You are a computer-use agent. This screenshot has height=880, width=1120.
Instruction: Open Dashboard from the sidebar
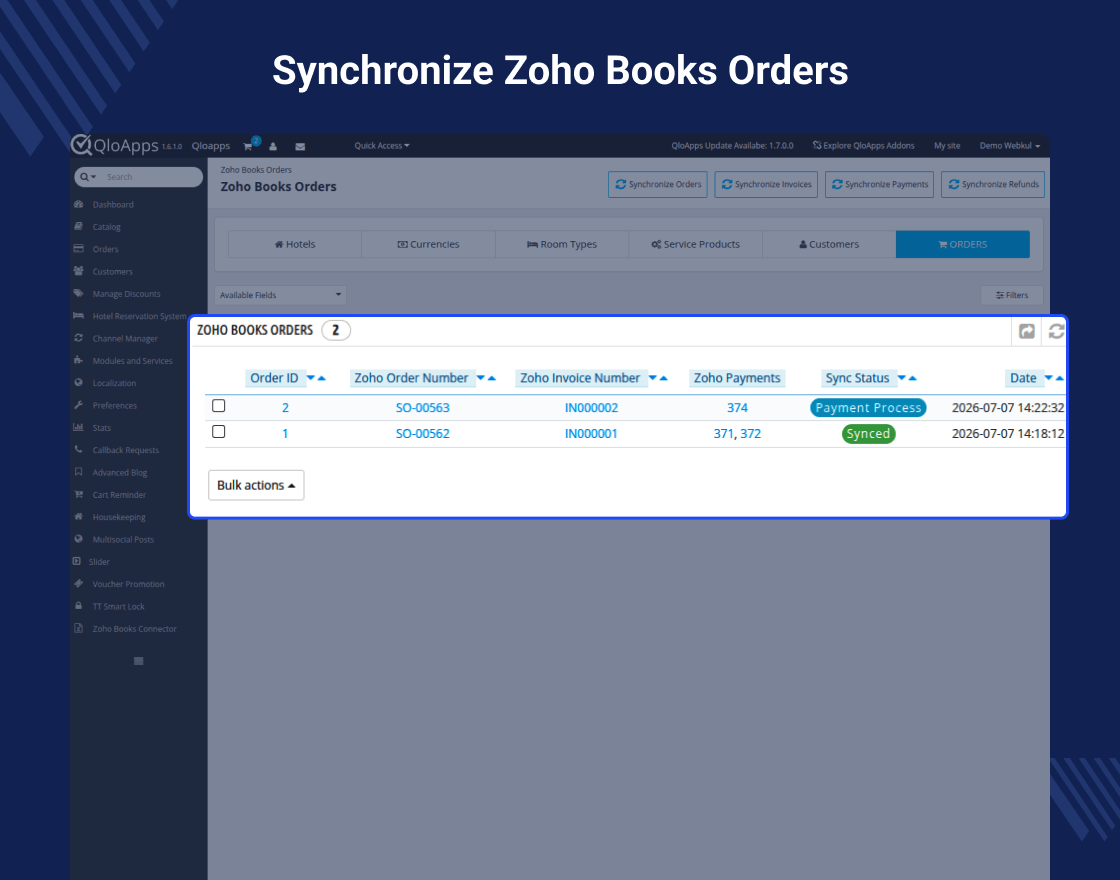pyautogui.click(x=113, y=204)
